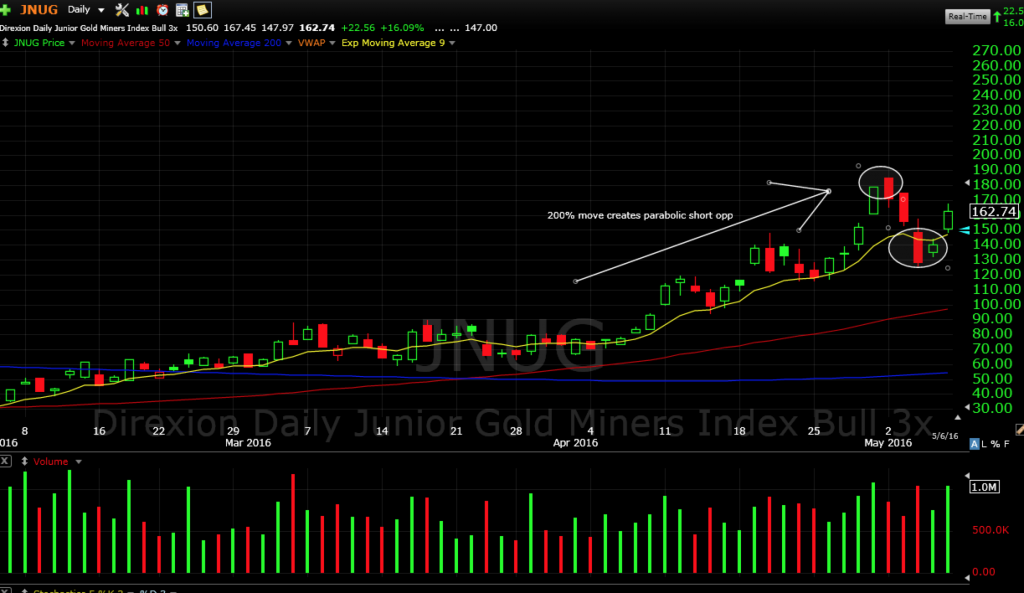Click the cyan price marker arrow on axis

tap(965, 230)
